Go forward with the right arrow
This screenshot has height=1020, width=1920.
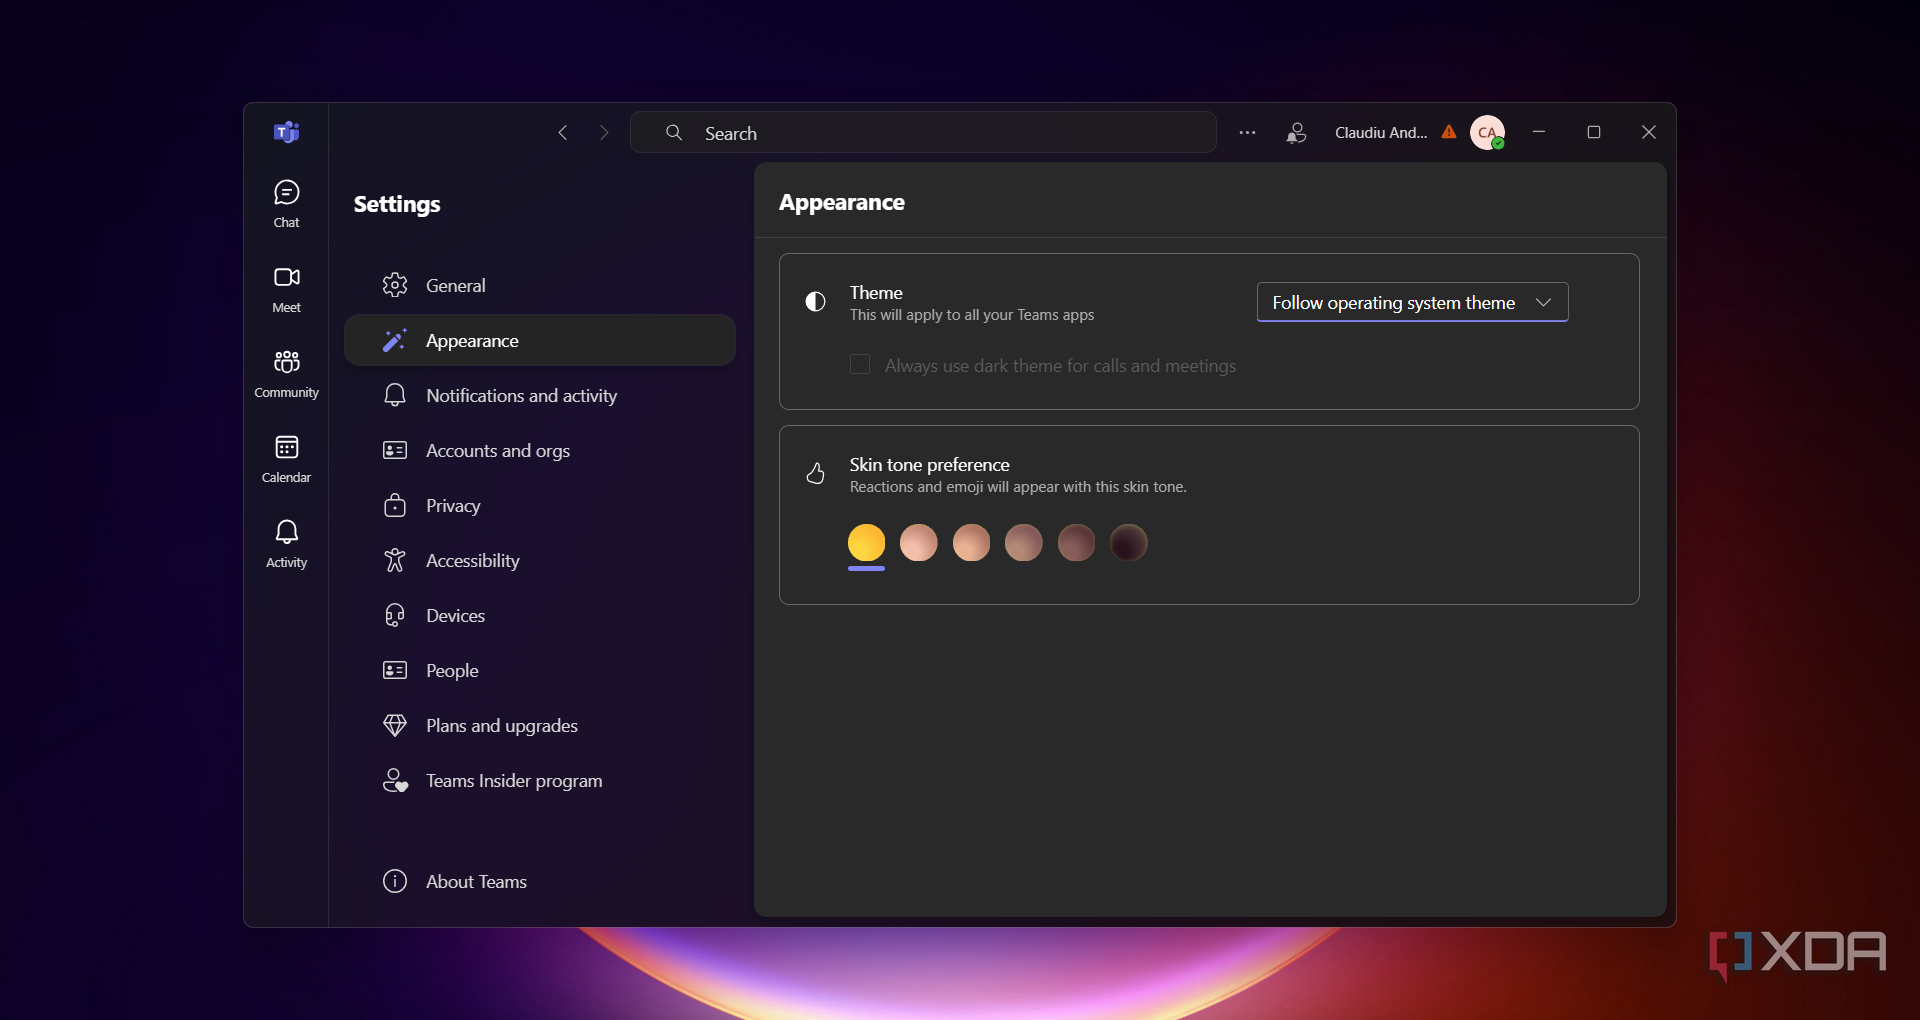603,132
